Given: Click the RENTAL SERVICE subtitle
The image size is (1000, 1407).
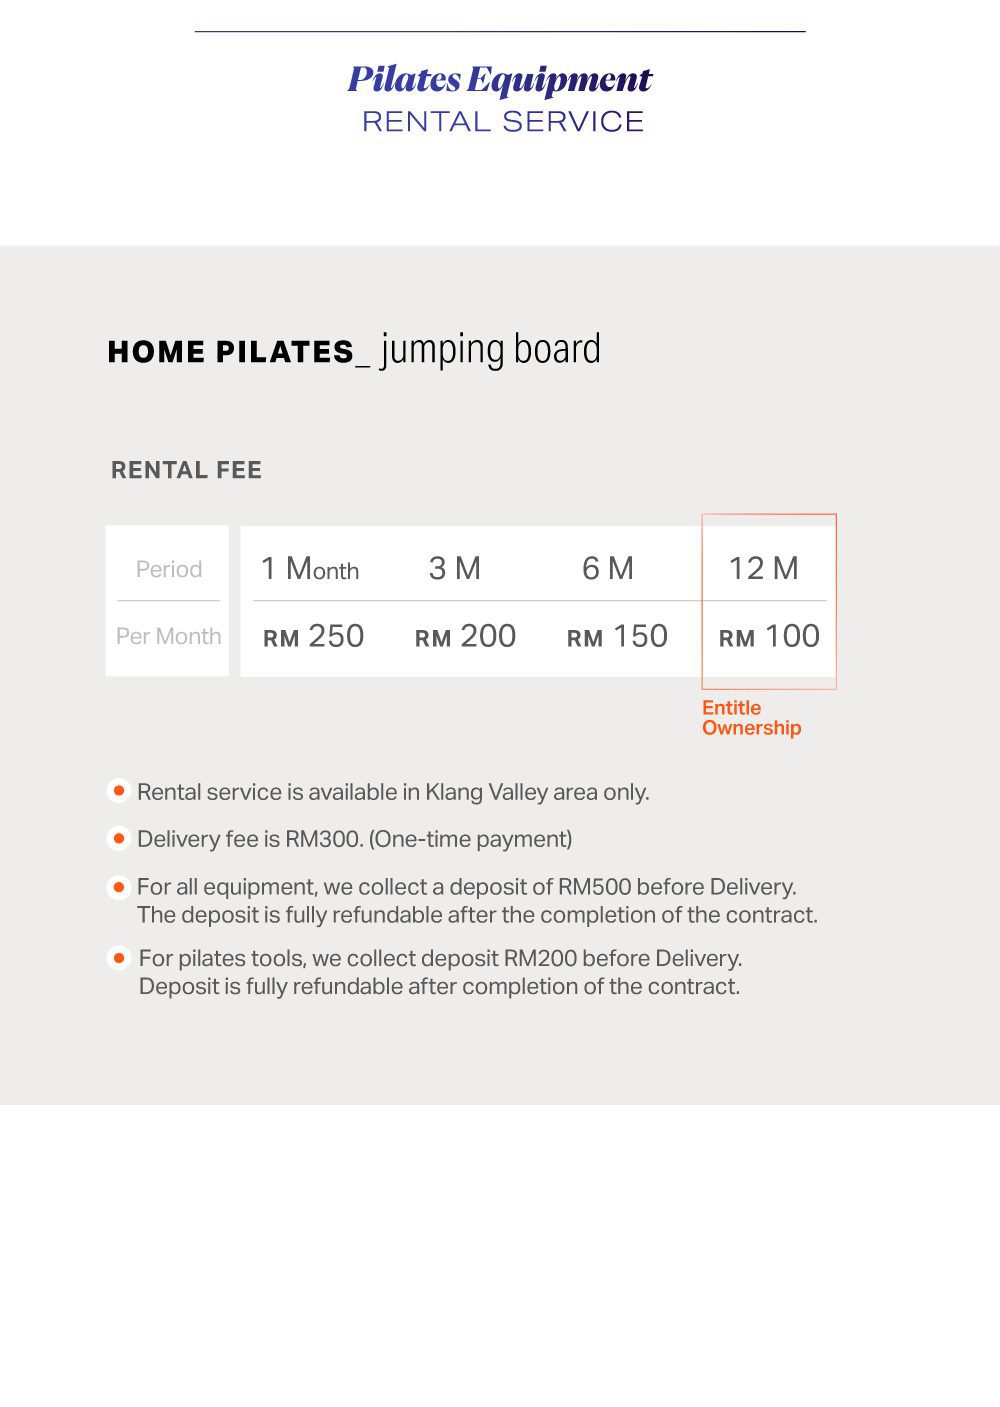Looking at the screenshot, I should pos(503,122).
